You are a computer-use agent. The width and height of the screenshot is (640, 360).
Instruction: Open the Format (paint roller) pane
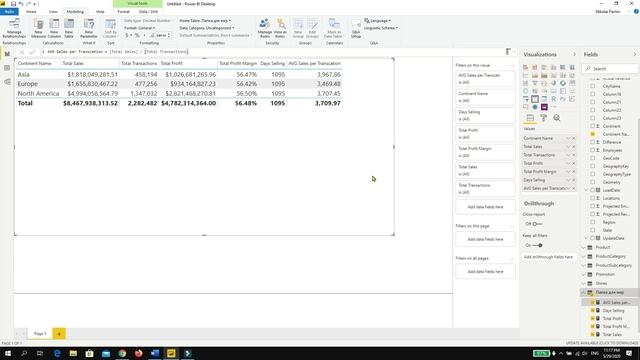pyautogui.click(x=543, y=118)
